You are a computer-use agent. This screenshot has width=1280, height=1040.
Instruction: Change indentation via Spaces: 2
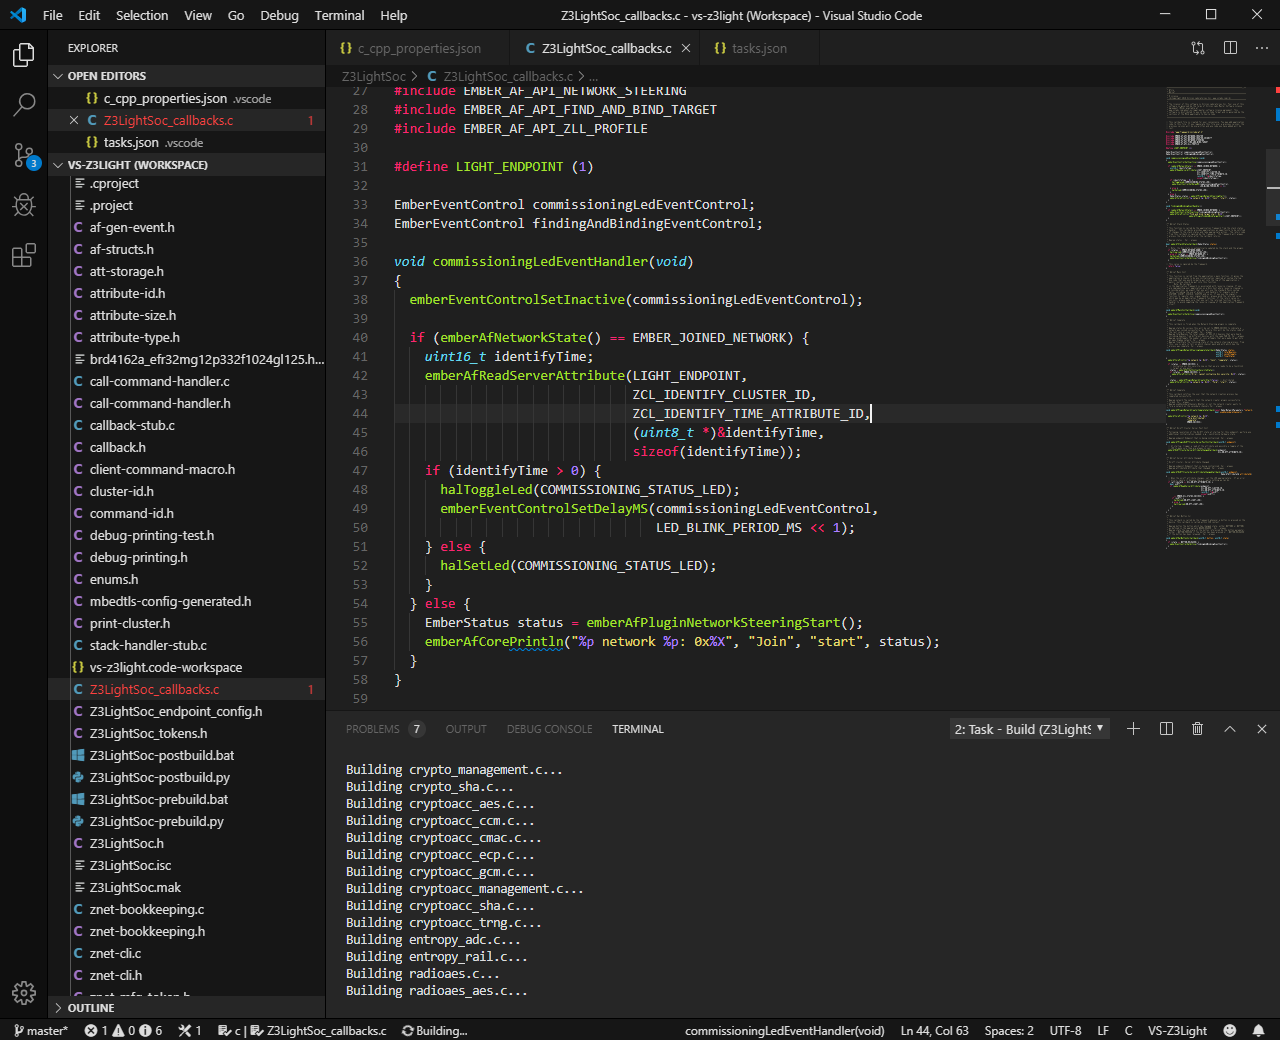click(x=1009, y=1030)
